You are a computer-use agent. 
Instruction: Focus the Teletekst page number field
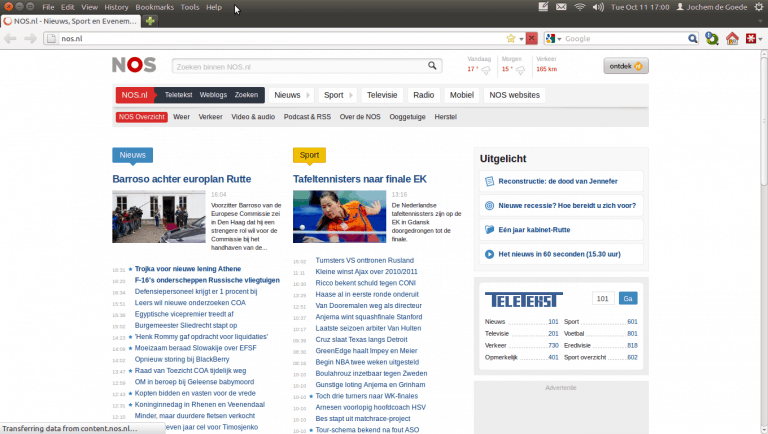pos(603,298)
